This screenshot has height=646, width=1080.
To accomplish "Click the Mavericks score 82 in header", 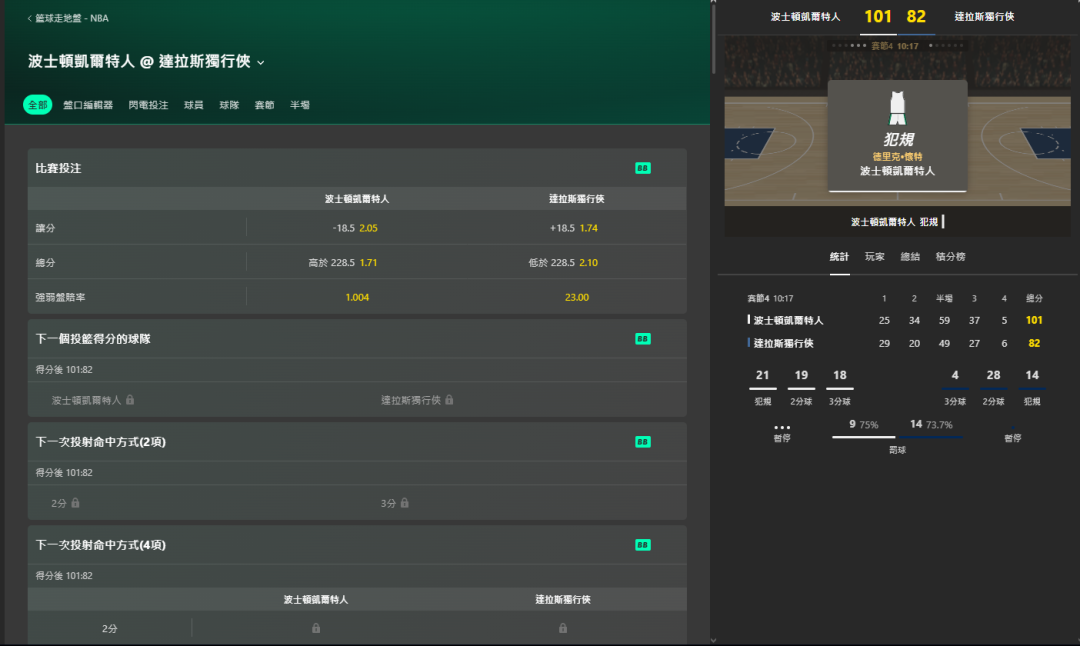I will [916, 17].
